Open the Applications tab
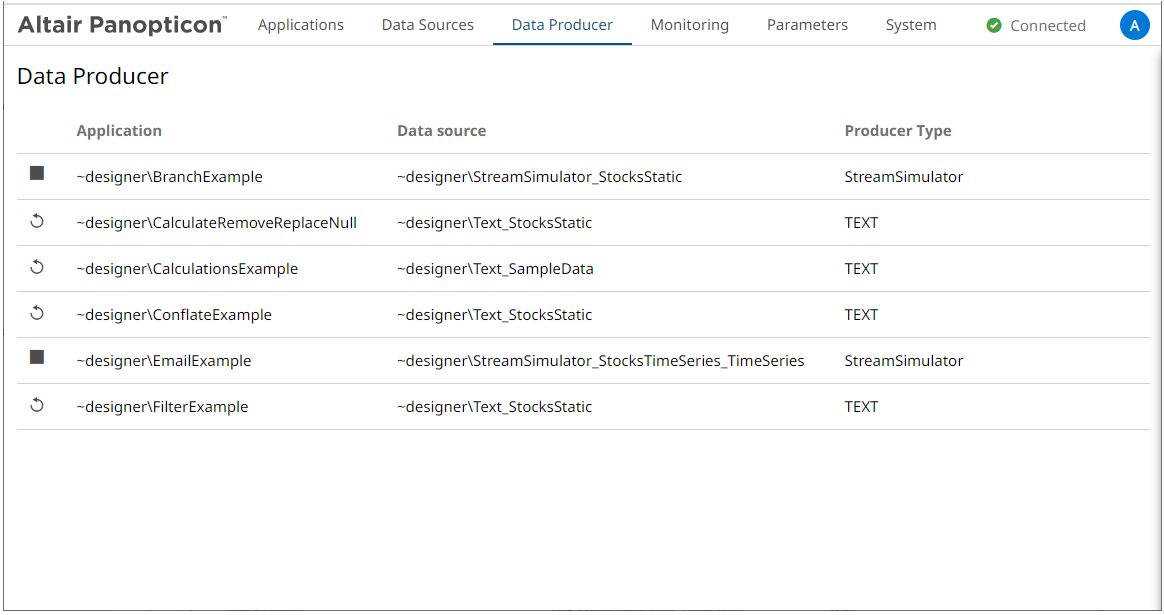Screen dimensions: 1164x615 tap(300, 25)
